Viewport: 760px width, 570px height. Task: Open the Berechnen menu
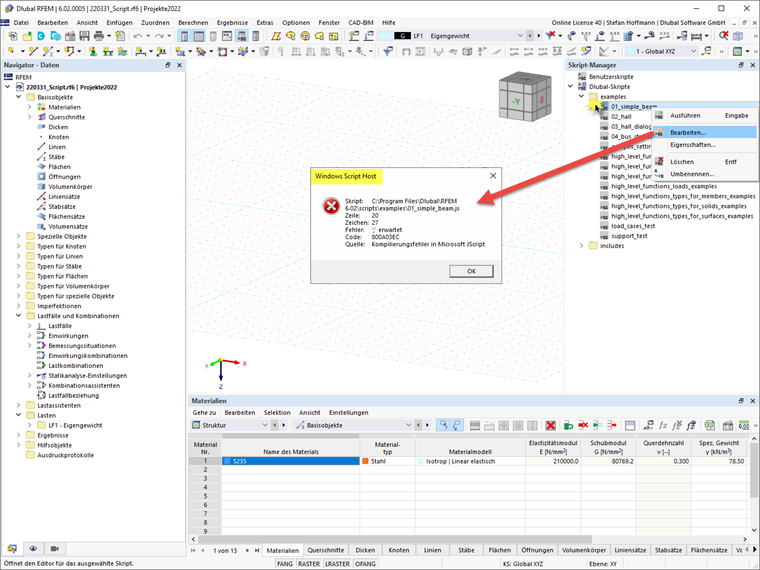pos(193,22)
